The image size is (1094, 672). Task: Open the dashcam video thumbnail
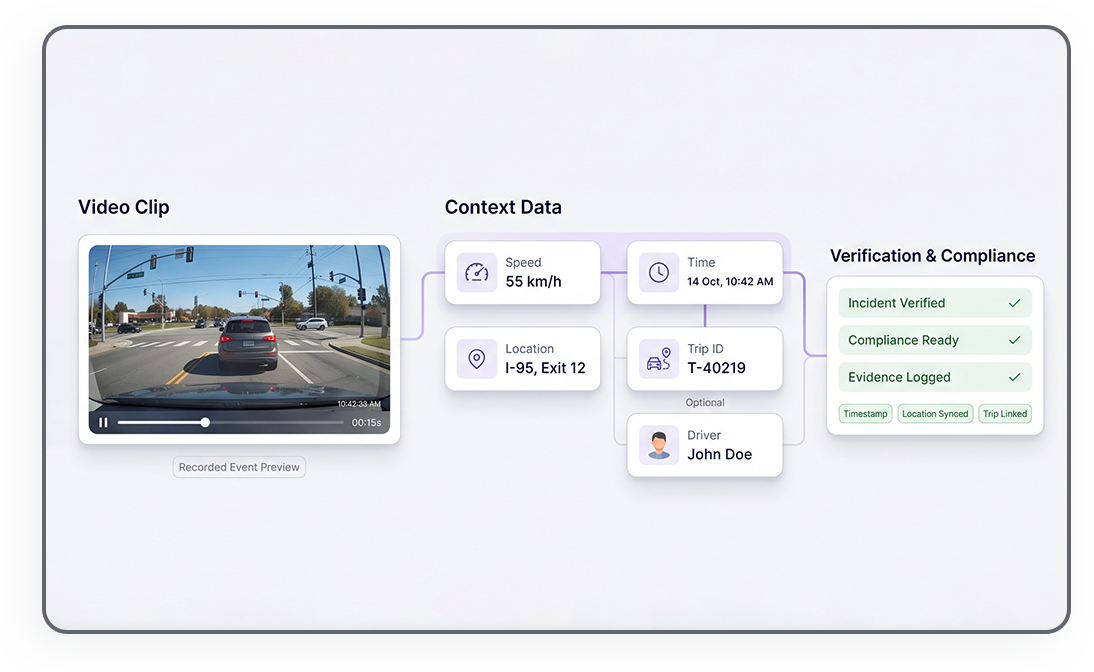[x=239, y=339]
